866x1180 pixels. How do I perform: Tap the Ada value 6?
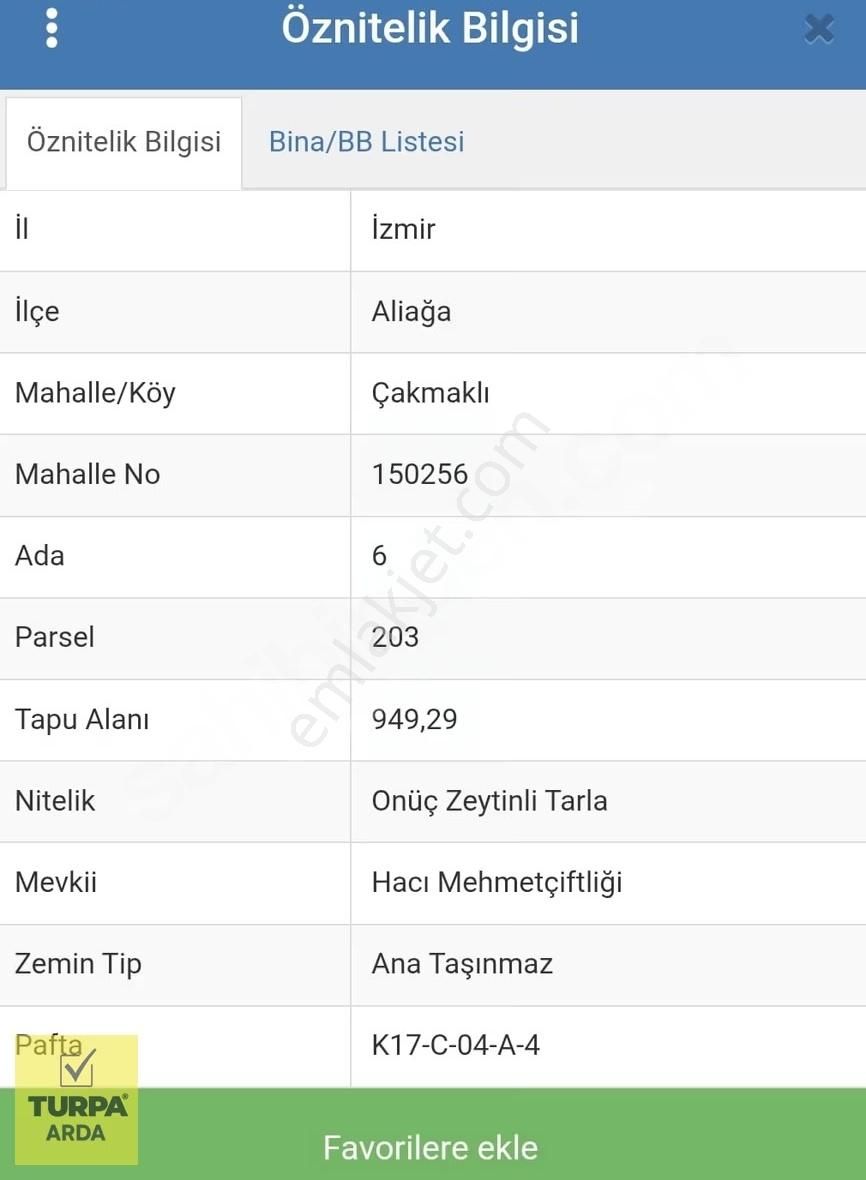point(377,556)
